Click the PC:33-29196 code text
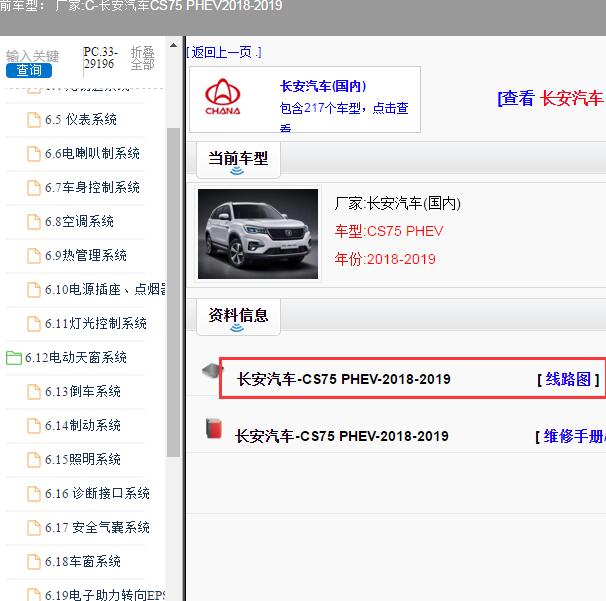 tap(100, 58)
